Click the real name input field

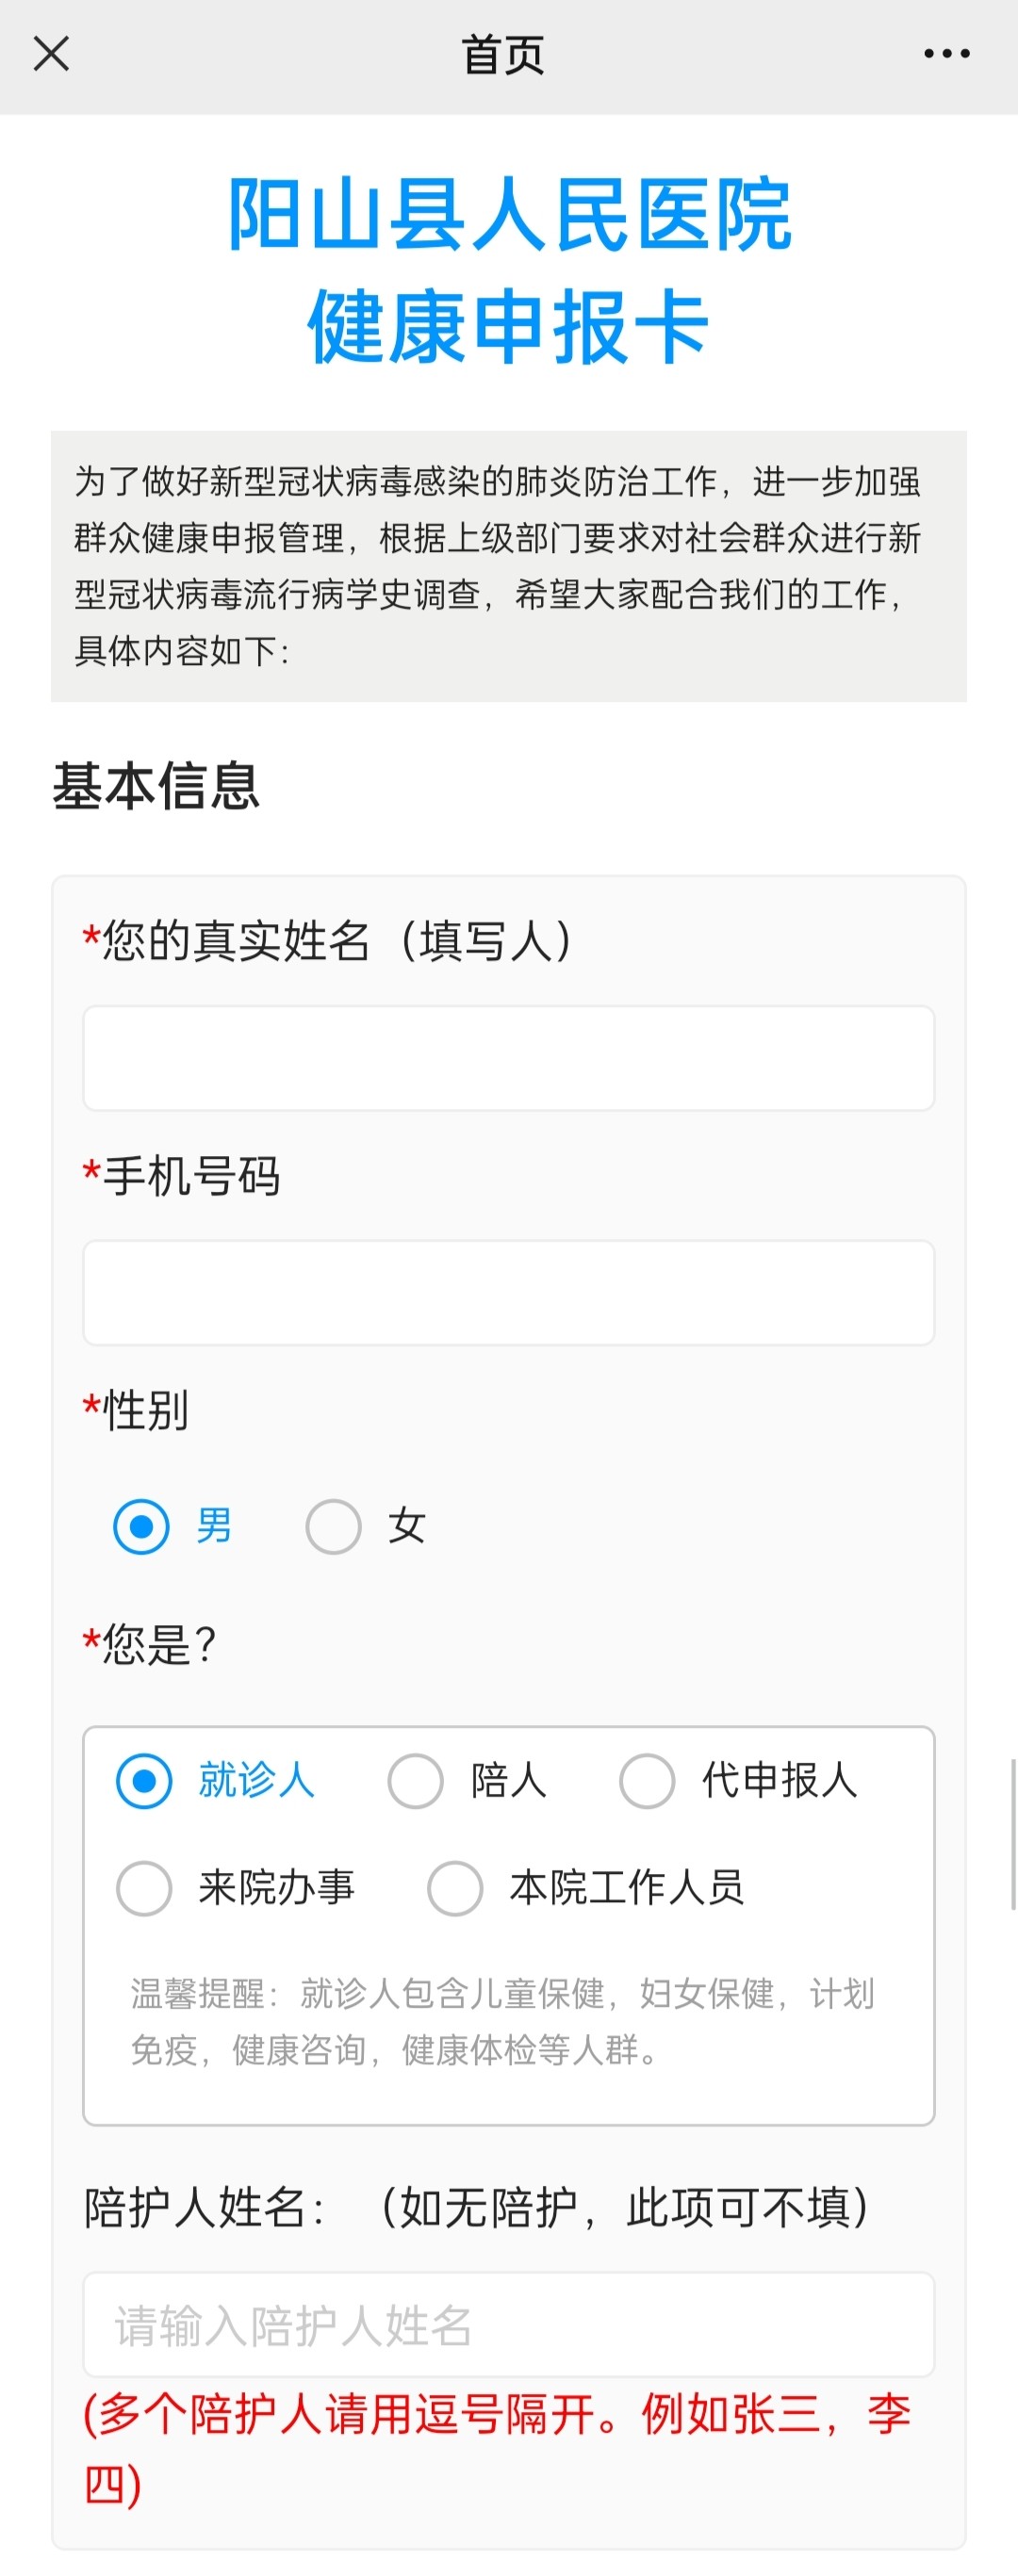pyautogui.click(x=508, y=1058)
